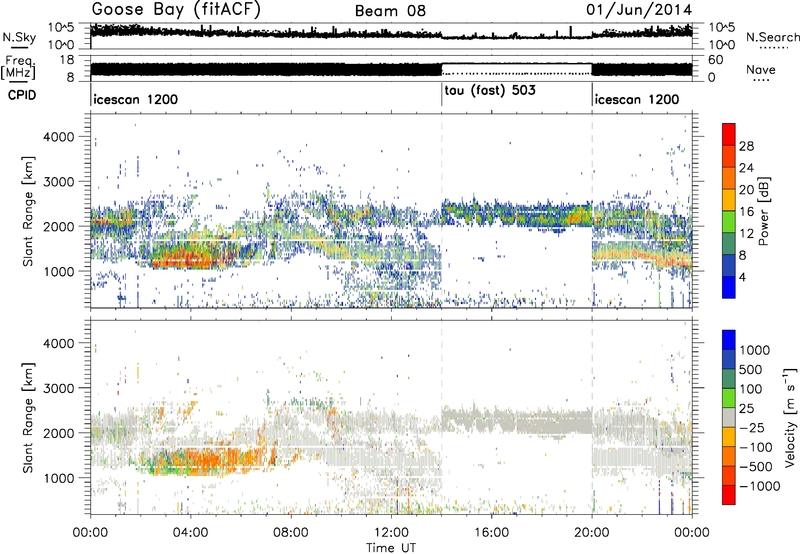
Task: Click the "1000" range tick on power panel
Action: pyautogui.click(x=61, y=271)
